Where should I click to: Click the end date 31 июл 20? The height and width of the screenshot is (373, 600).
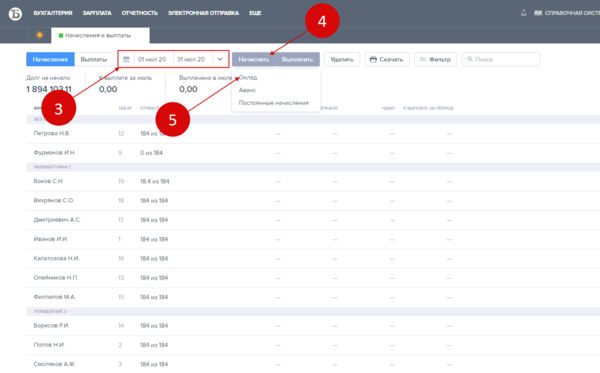tap(191, 59)
